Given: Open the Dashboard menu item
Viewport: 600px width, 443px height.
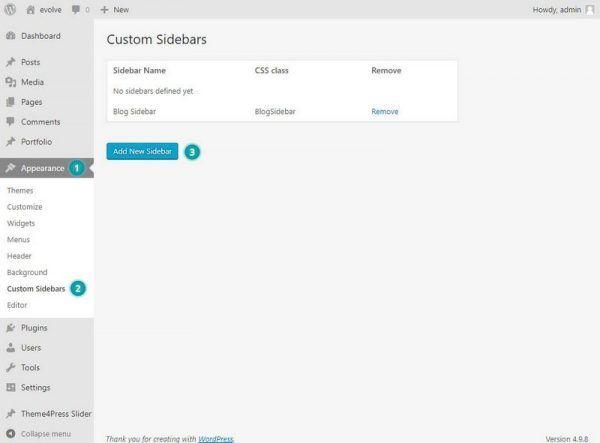Looking at the screenshot, I should (x=41, y=36).
